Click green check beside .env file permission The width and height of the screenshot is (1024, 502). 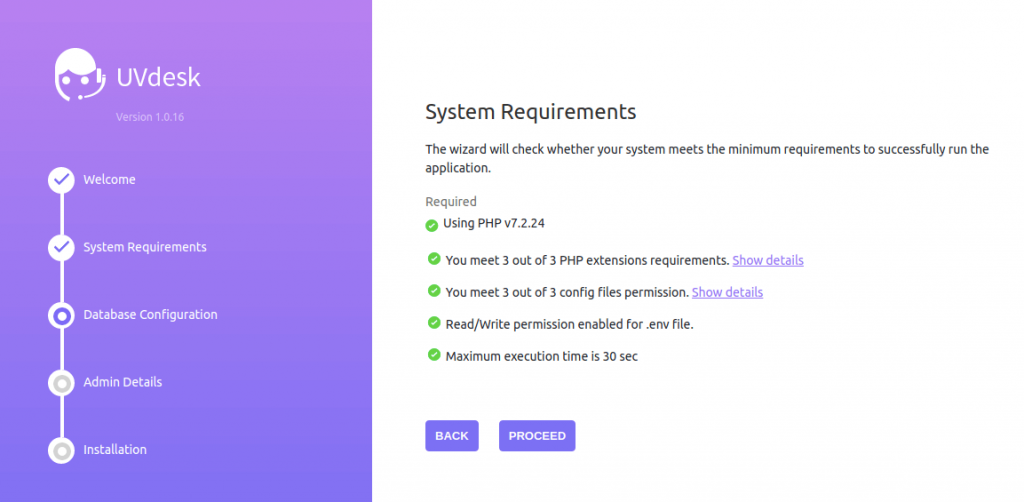pos(434,322)
